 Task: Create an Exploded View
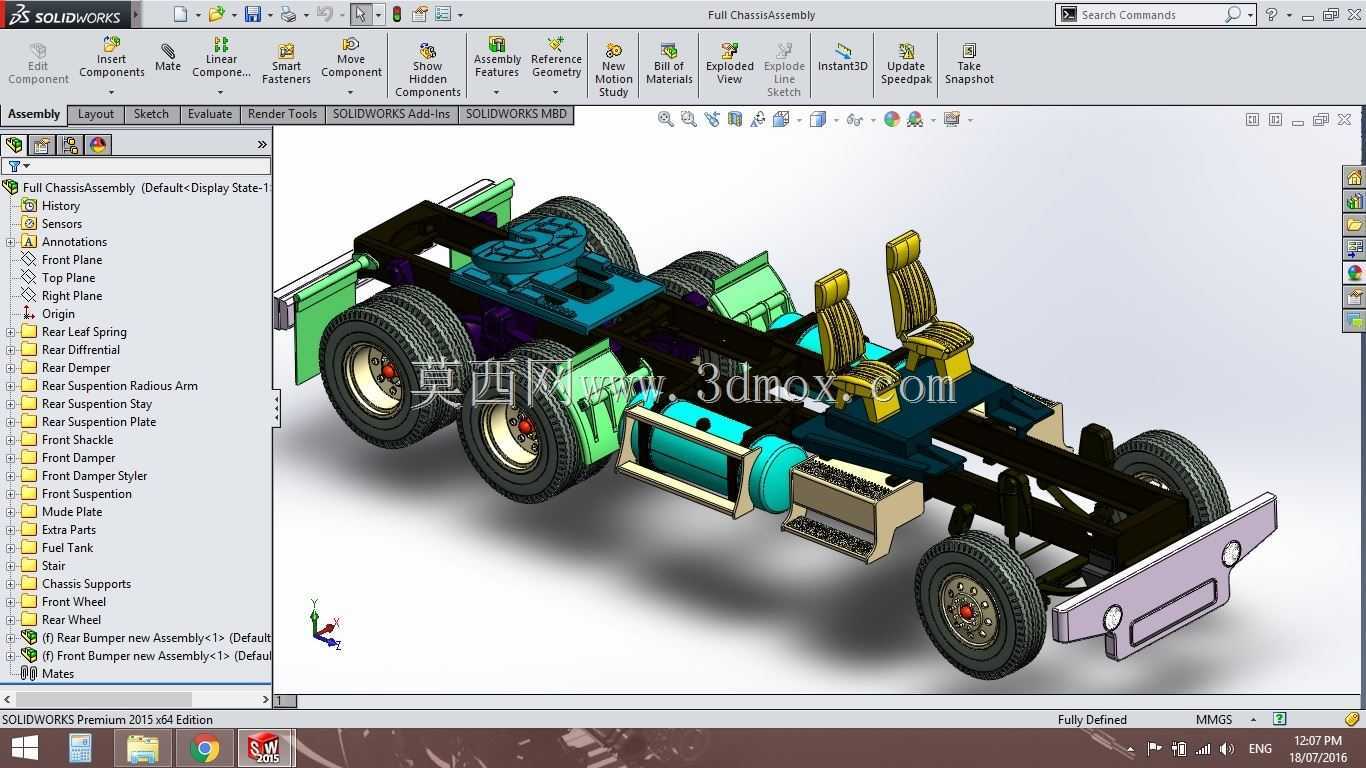(729, 65)
